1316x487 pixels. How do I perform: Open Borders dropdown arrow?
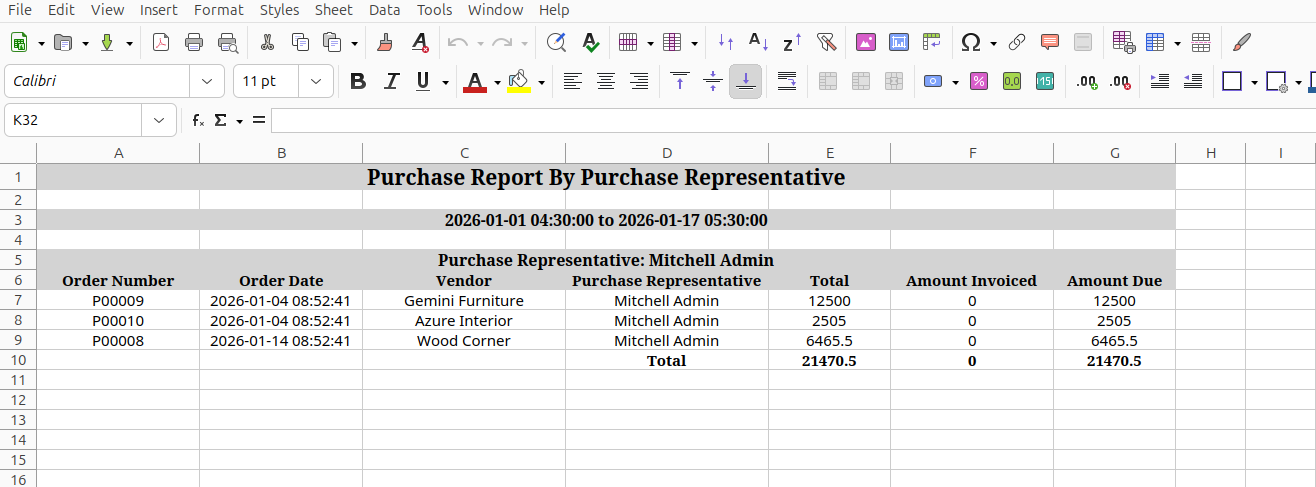1254,81
